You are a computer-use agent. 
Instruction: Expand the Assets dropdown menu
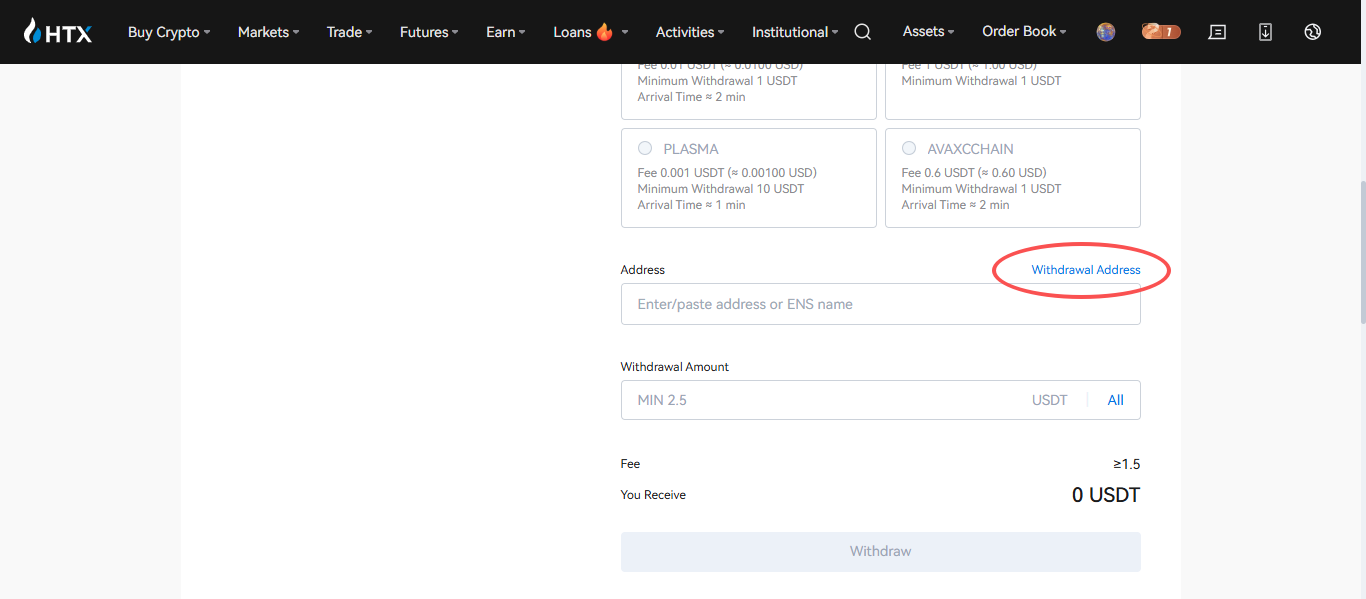pyautogui.click(x=928, y=32)
